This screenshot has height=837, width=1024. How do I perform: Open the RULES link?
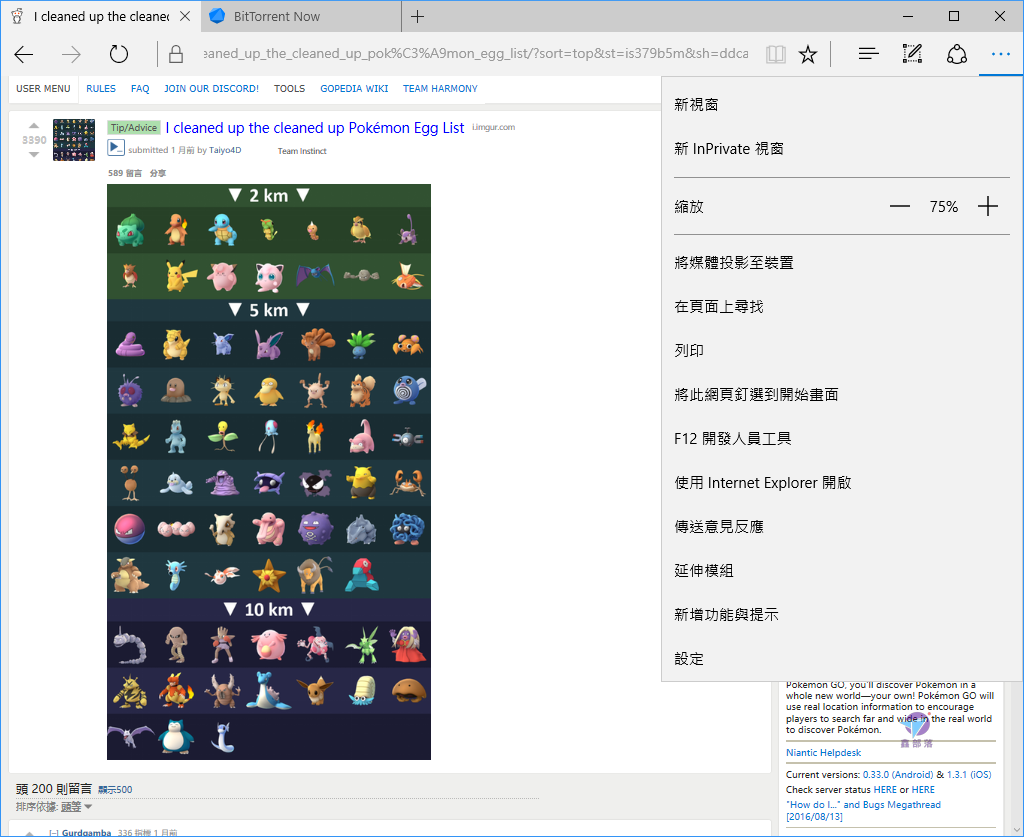[x=101, y=89]
